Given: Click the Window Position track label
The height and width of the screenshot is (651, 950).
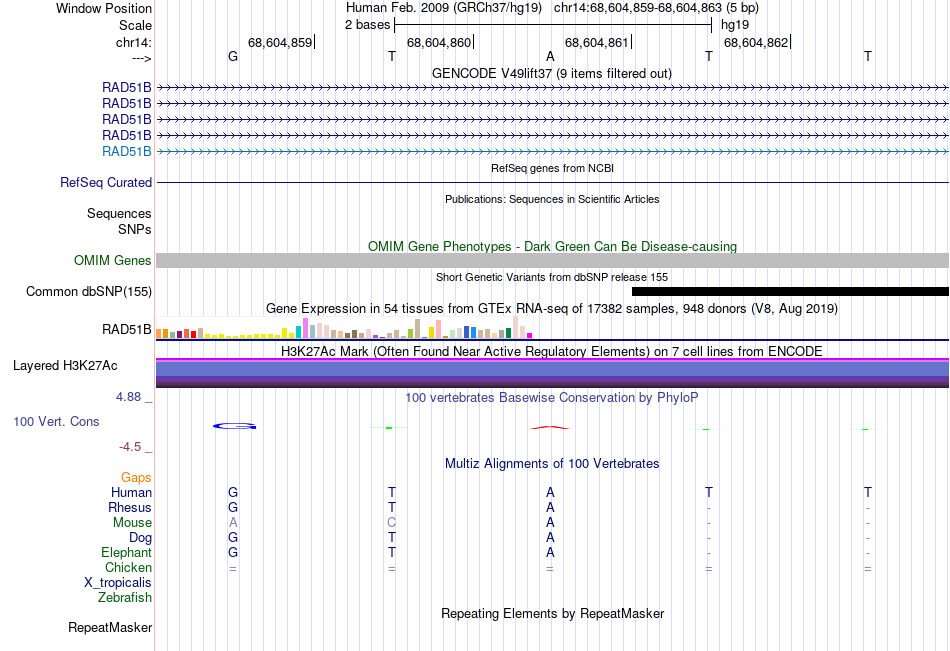Looking at the screenshot, I should click(104, 8).
